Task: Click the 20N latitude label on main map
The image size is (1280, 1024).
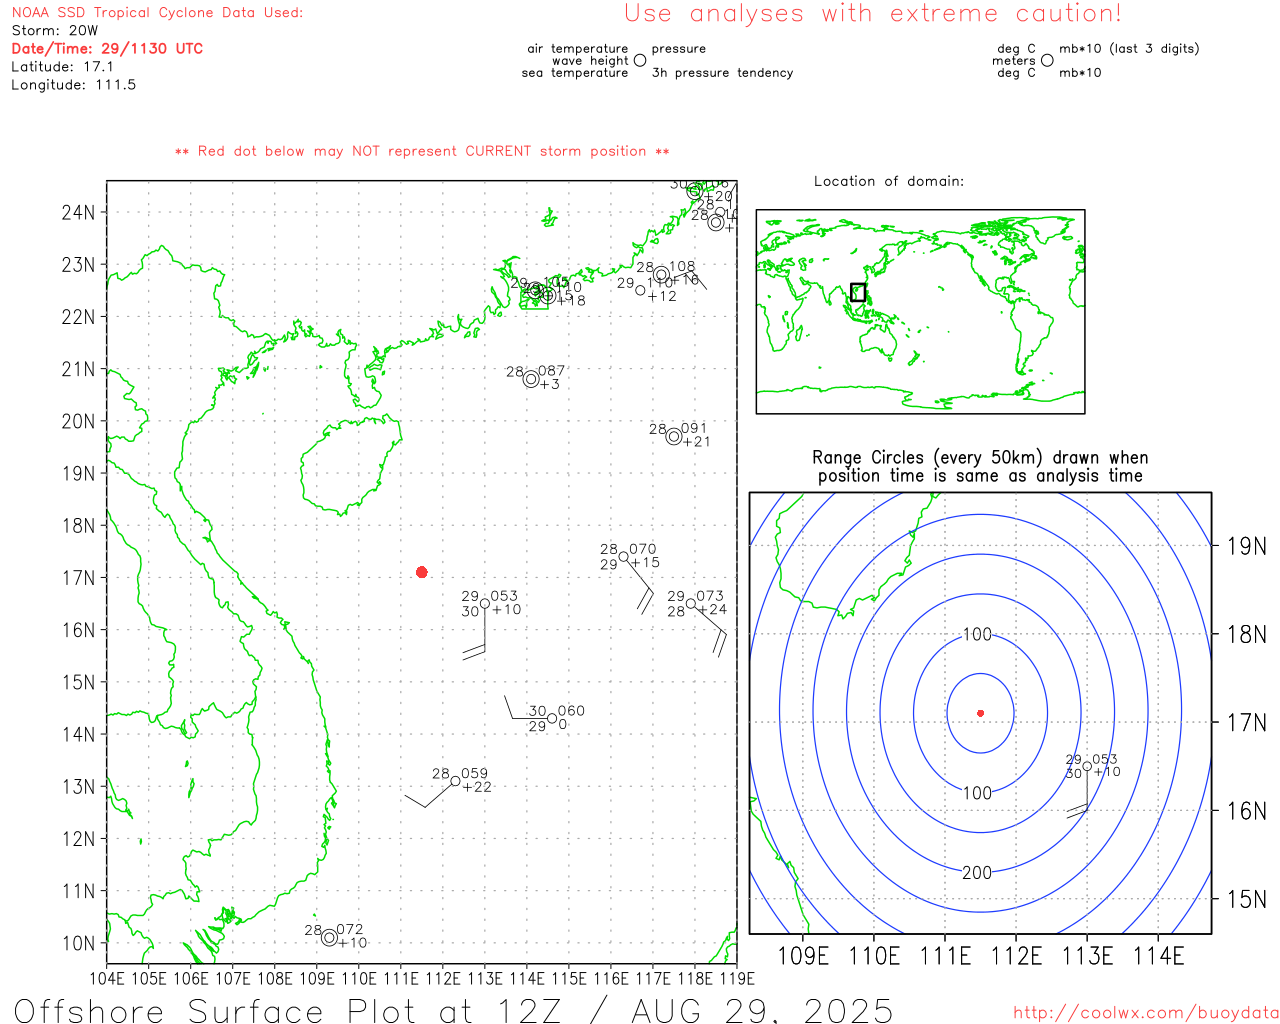Action: (78, 421)
